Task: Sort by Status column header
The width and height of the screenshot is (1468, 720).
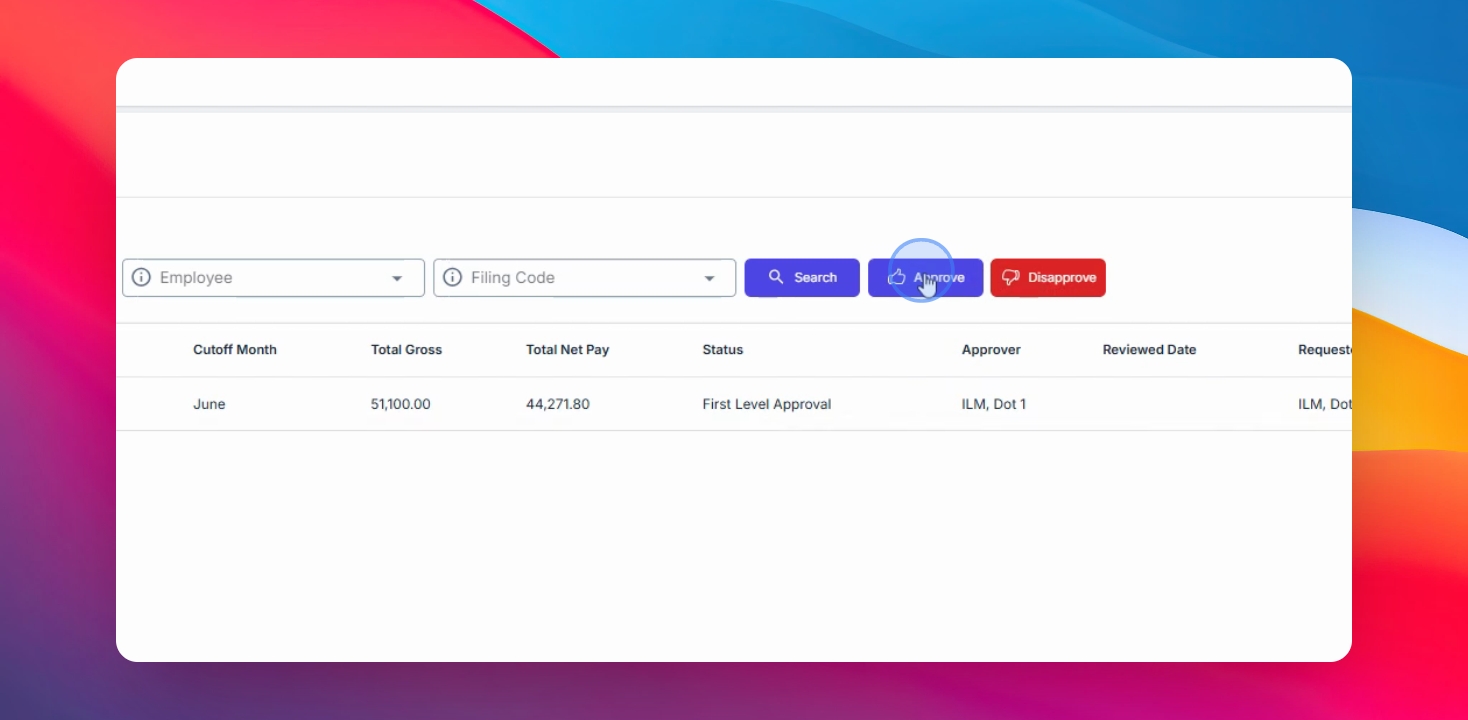Action: tap(723, 350)
